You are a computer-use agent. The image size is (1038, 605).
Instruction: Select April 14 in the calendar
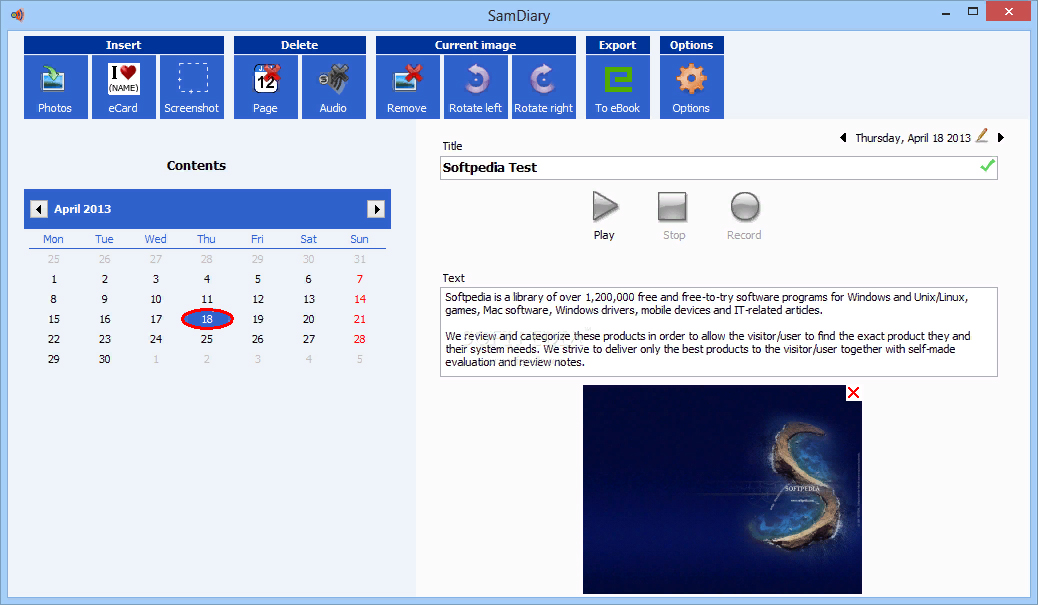point(359,299)
